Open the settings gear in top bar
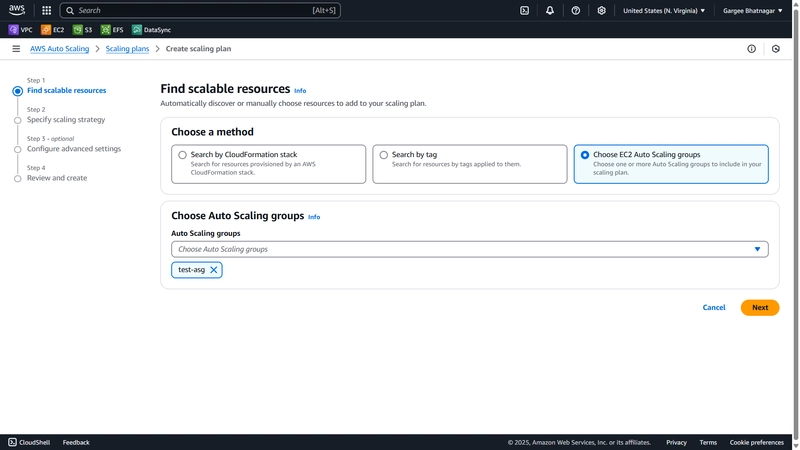This screenshot has height=450, width=800. 601,10
